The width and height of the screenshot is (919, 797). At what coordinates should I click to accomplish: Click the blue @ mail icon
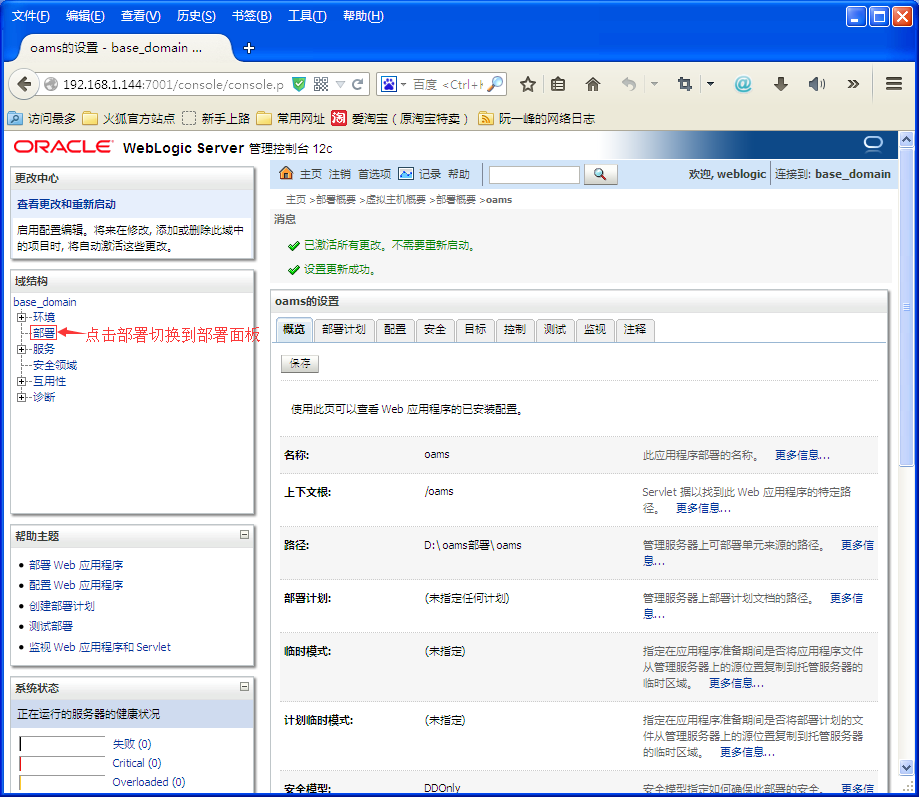click(743, 84)
